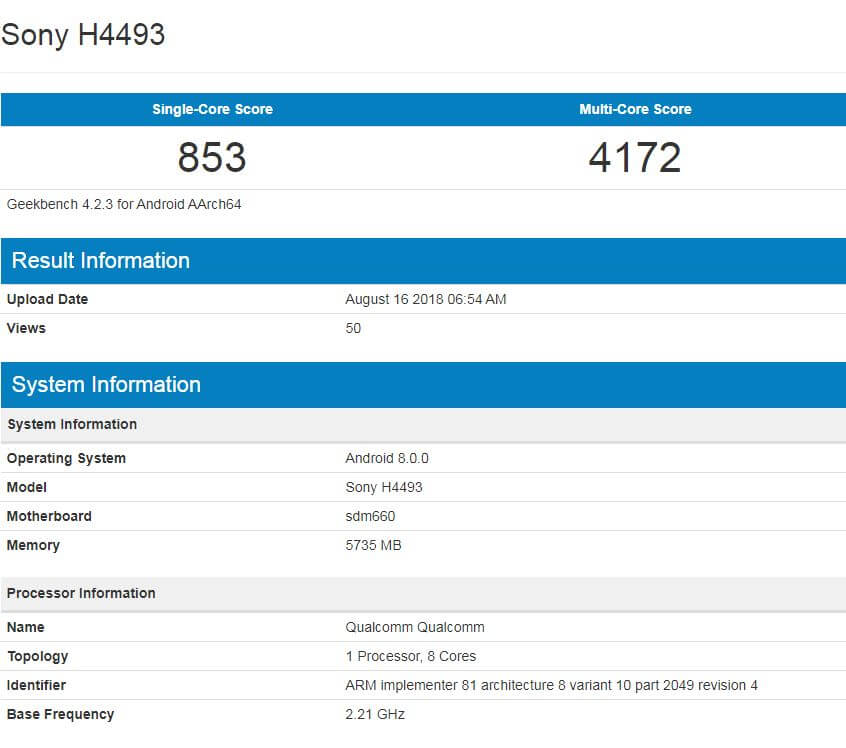Select the Operating System row label
The height and width of the screenshot is (748, 846).
(66, 458)
